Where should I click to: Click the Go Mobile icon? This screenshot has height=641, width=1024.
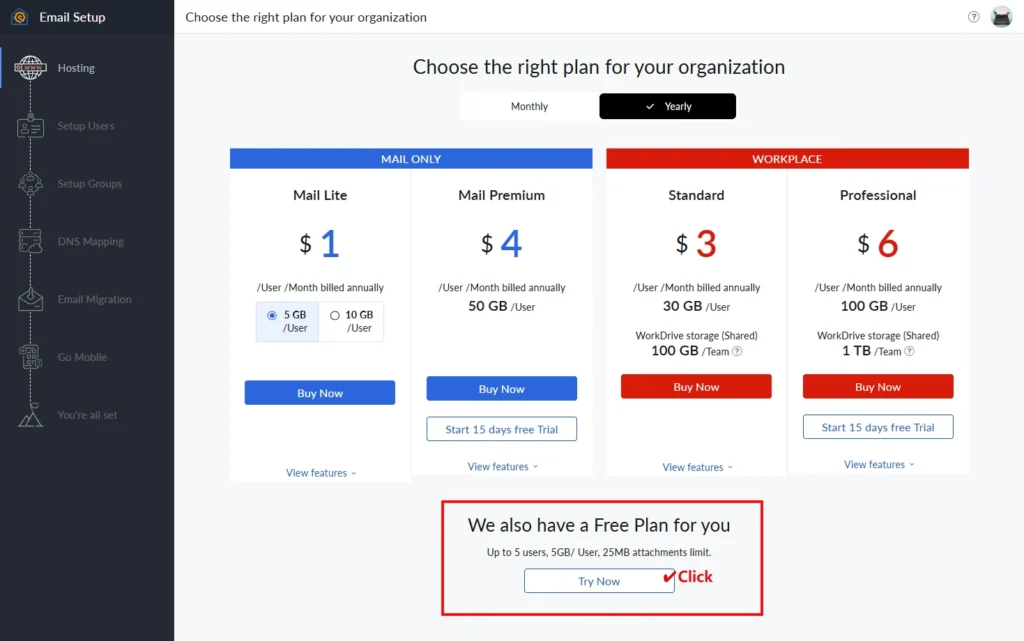31,357
